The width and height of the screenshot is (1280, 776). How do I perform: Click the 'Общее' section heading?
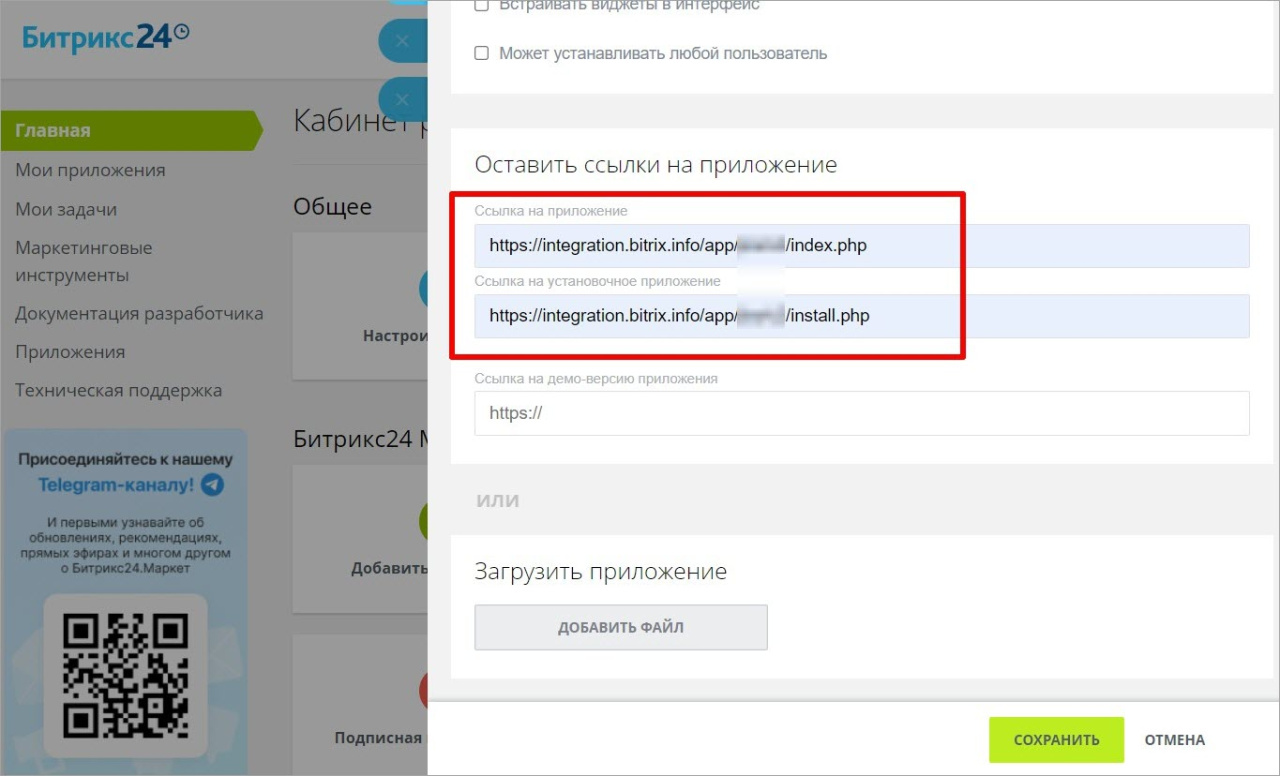tap(332, 207)
